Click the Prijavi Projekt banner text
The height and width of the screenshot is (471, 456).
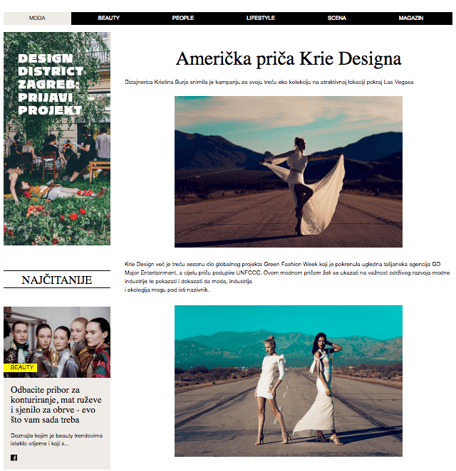click(50, 104)
